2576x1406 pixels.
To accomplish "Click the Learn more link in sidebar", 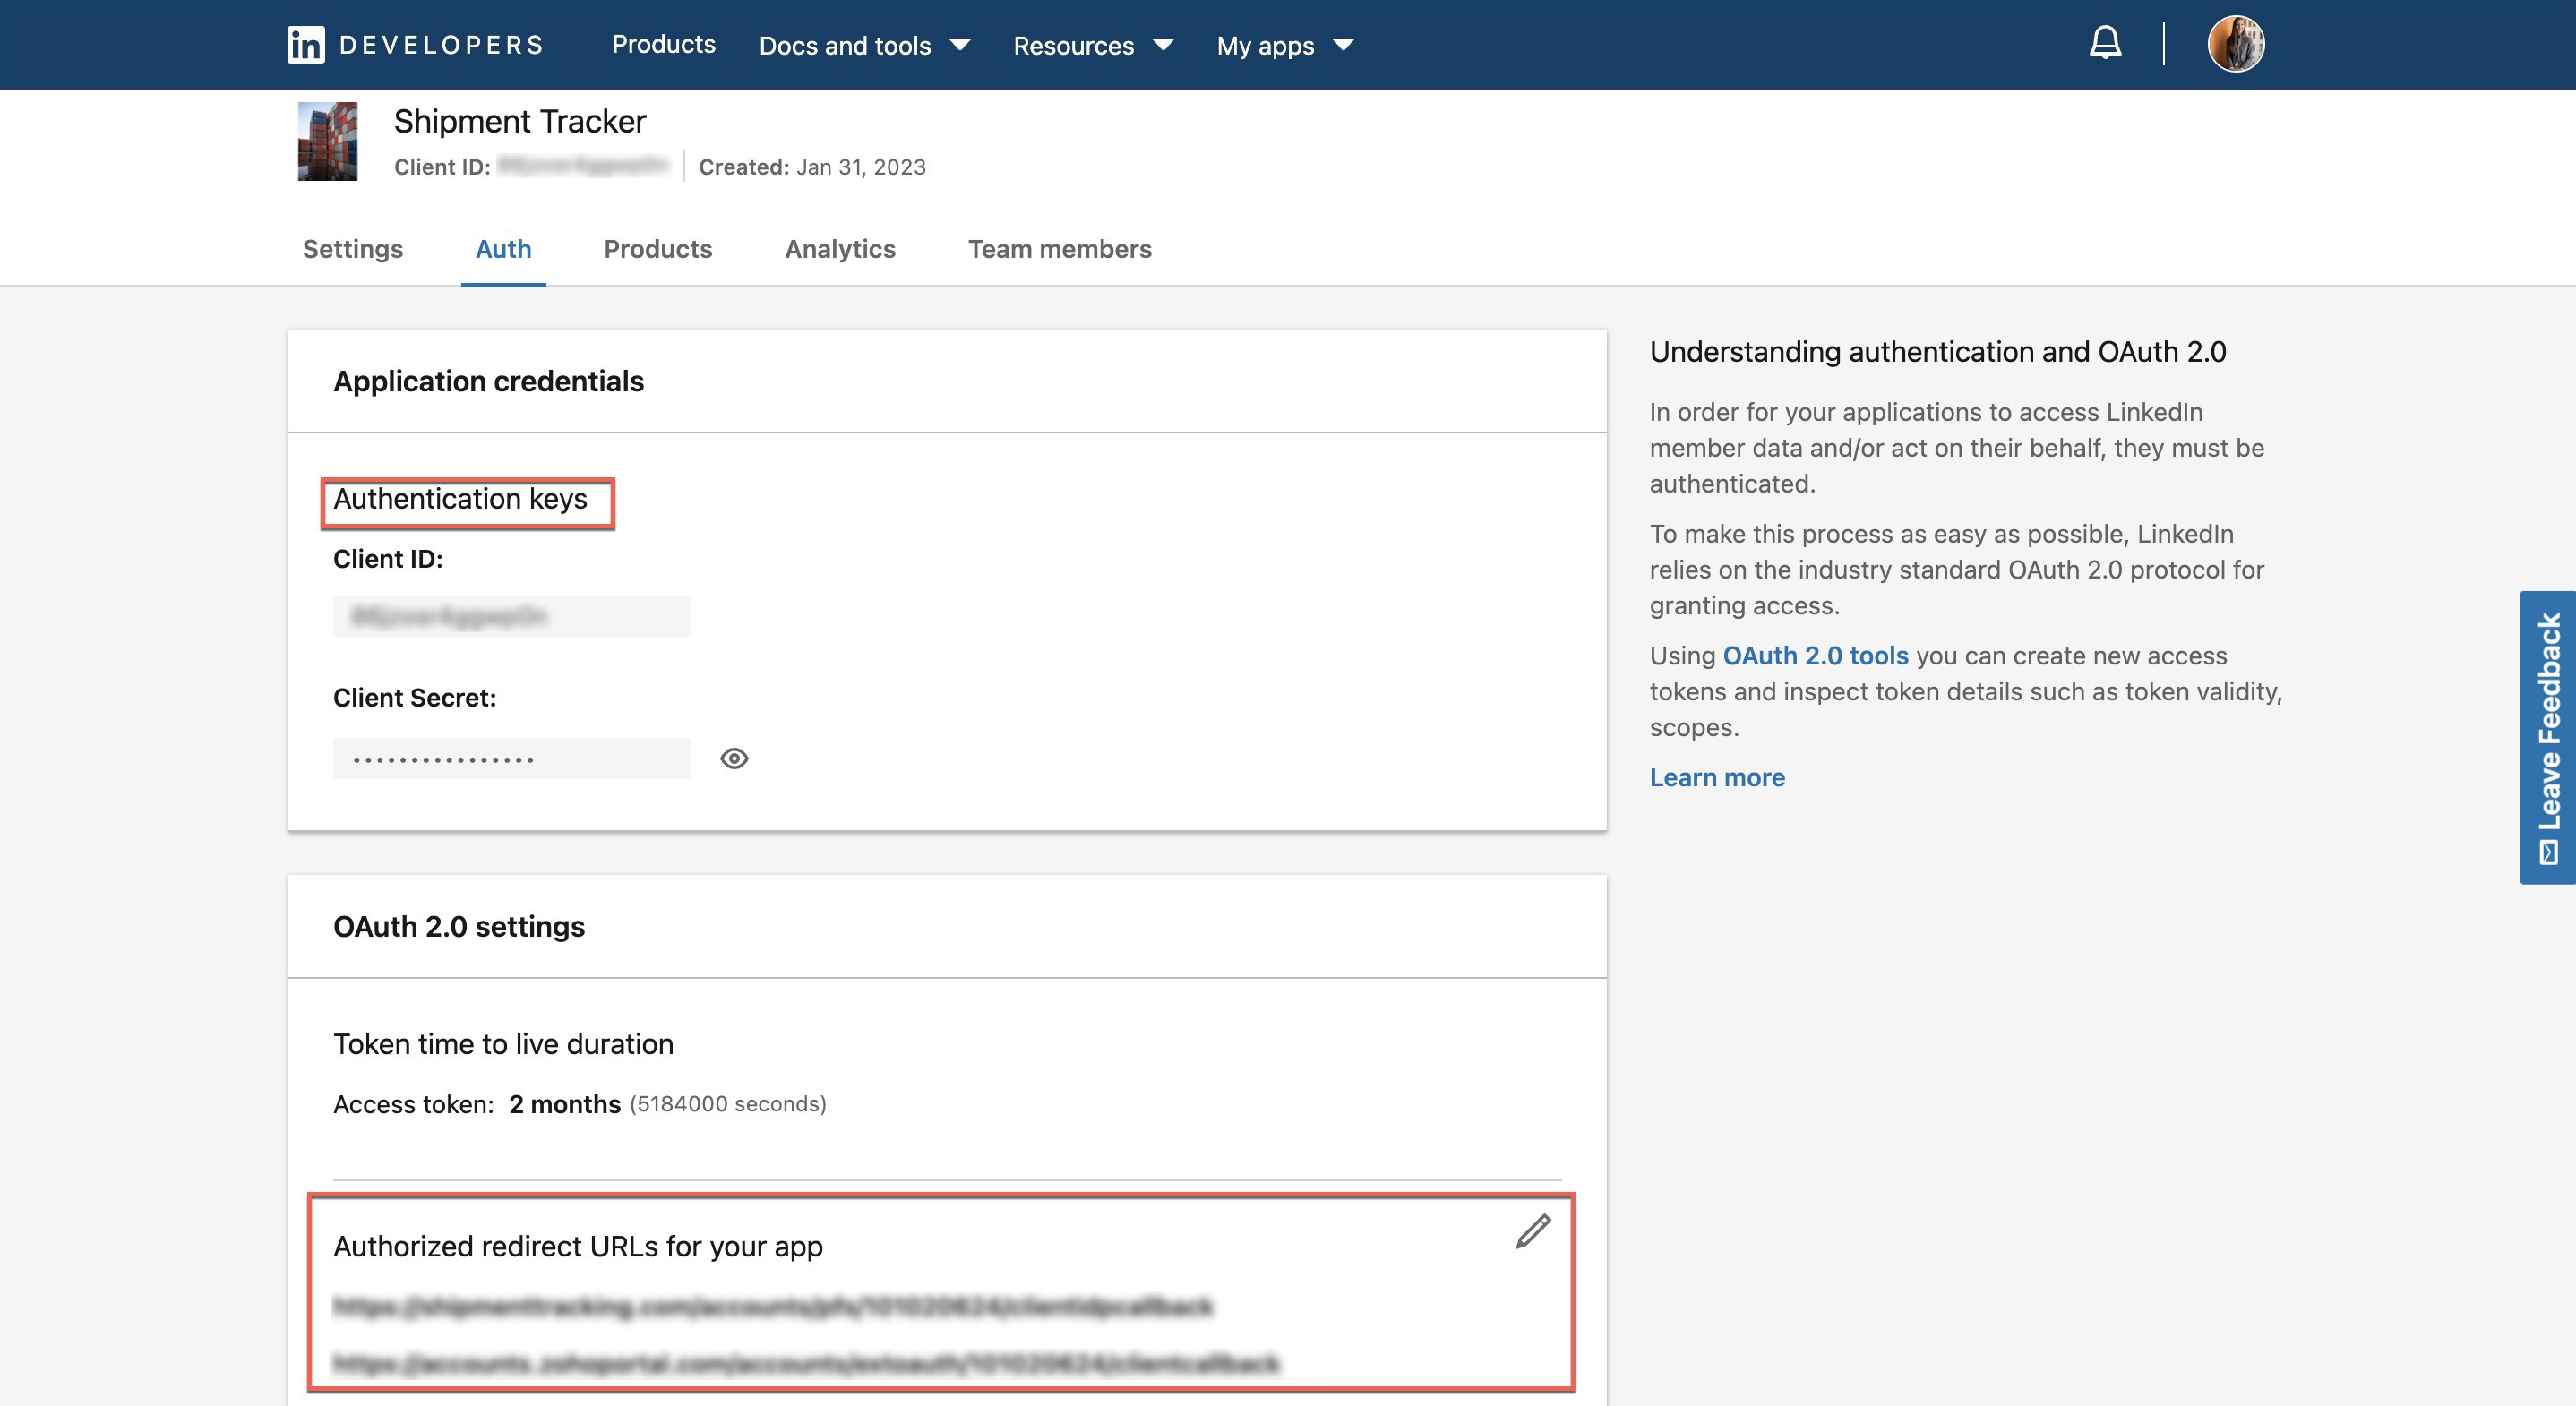I will [x=1717, y=776].
